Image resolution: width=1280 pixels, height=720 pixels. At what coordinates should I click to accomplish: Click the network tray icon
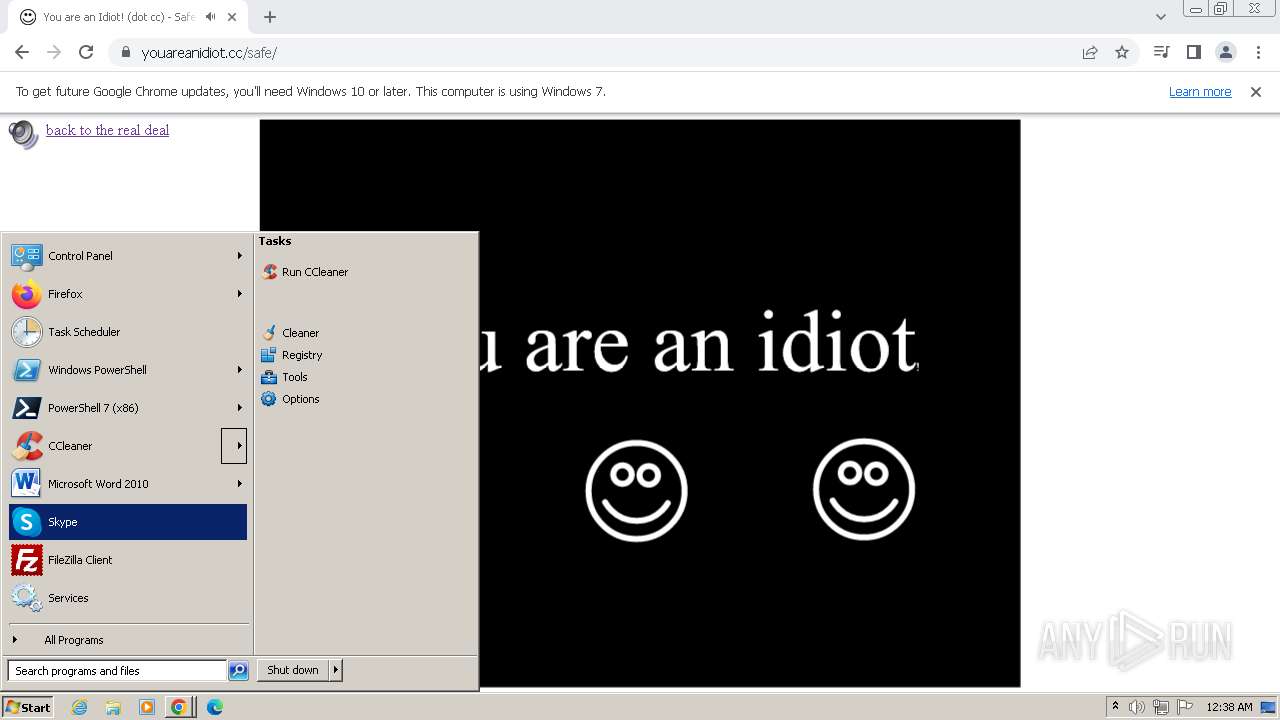click(1161, 707)
